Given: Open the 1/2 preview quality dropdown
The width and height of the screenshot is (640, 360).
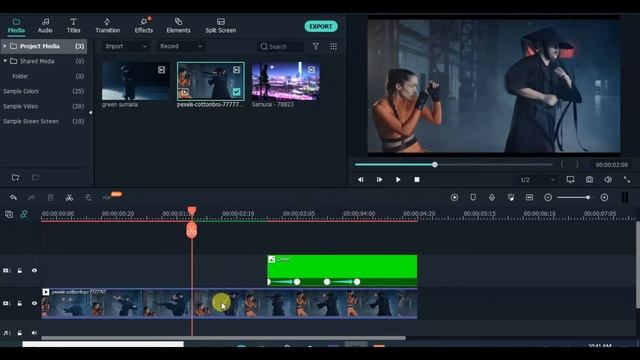Looking at the screenshot, I should pos(537,180).
